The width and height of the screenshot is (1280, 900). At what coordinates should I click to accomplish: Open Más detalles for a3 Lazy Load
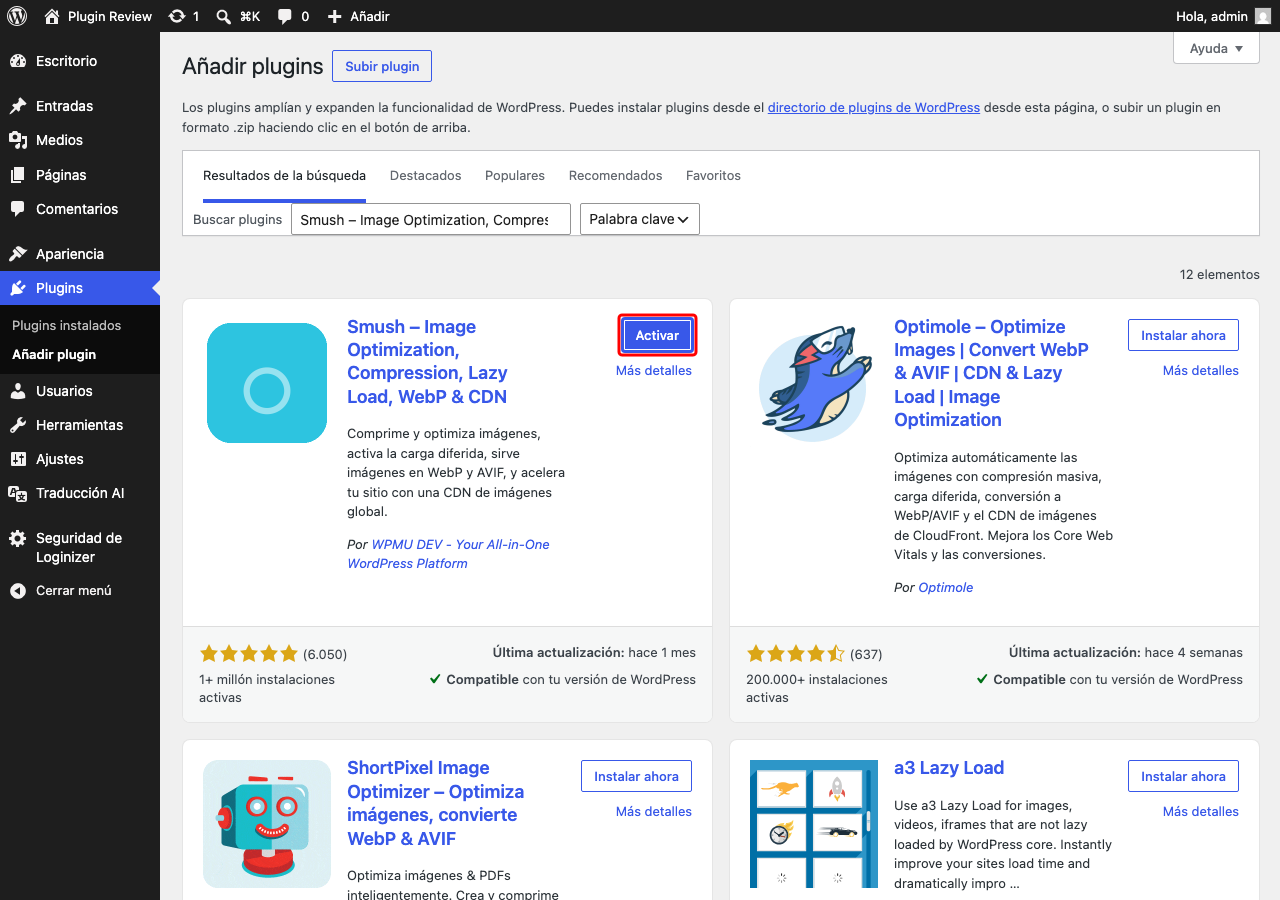(1201, 812)
